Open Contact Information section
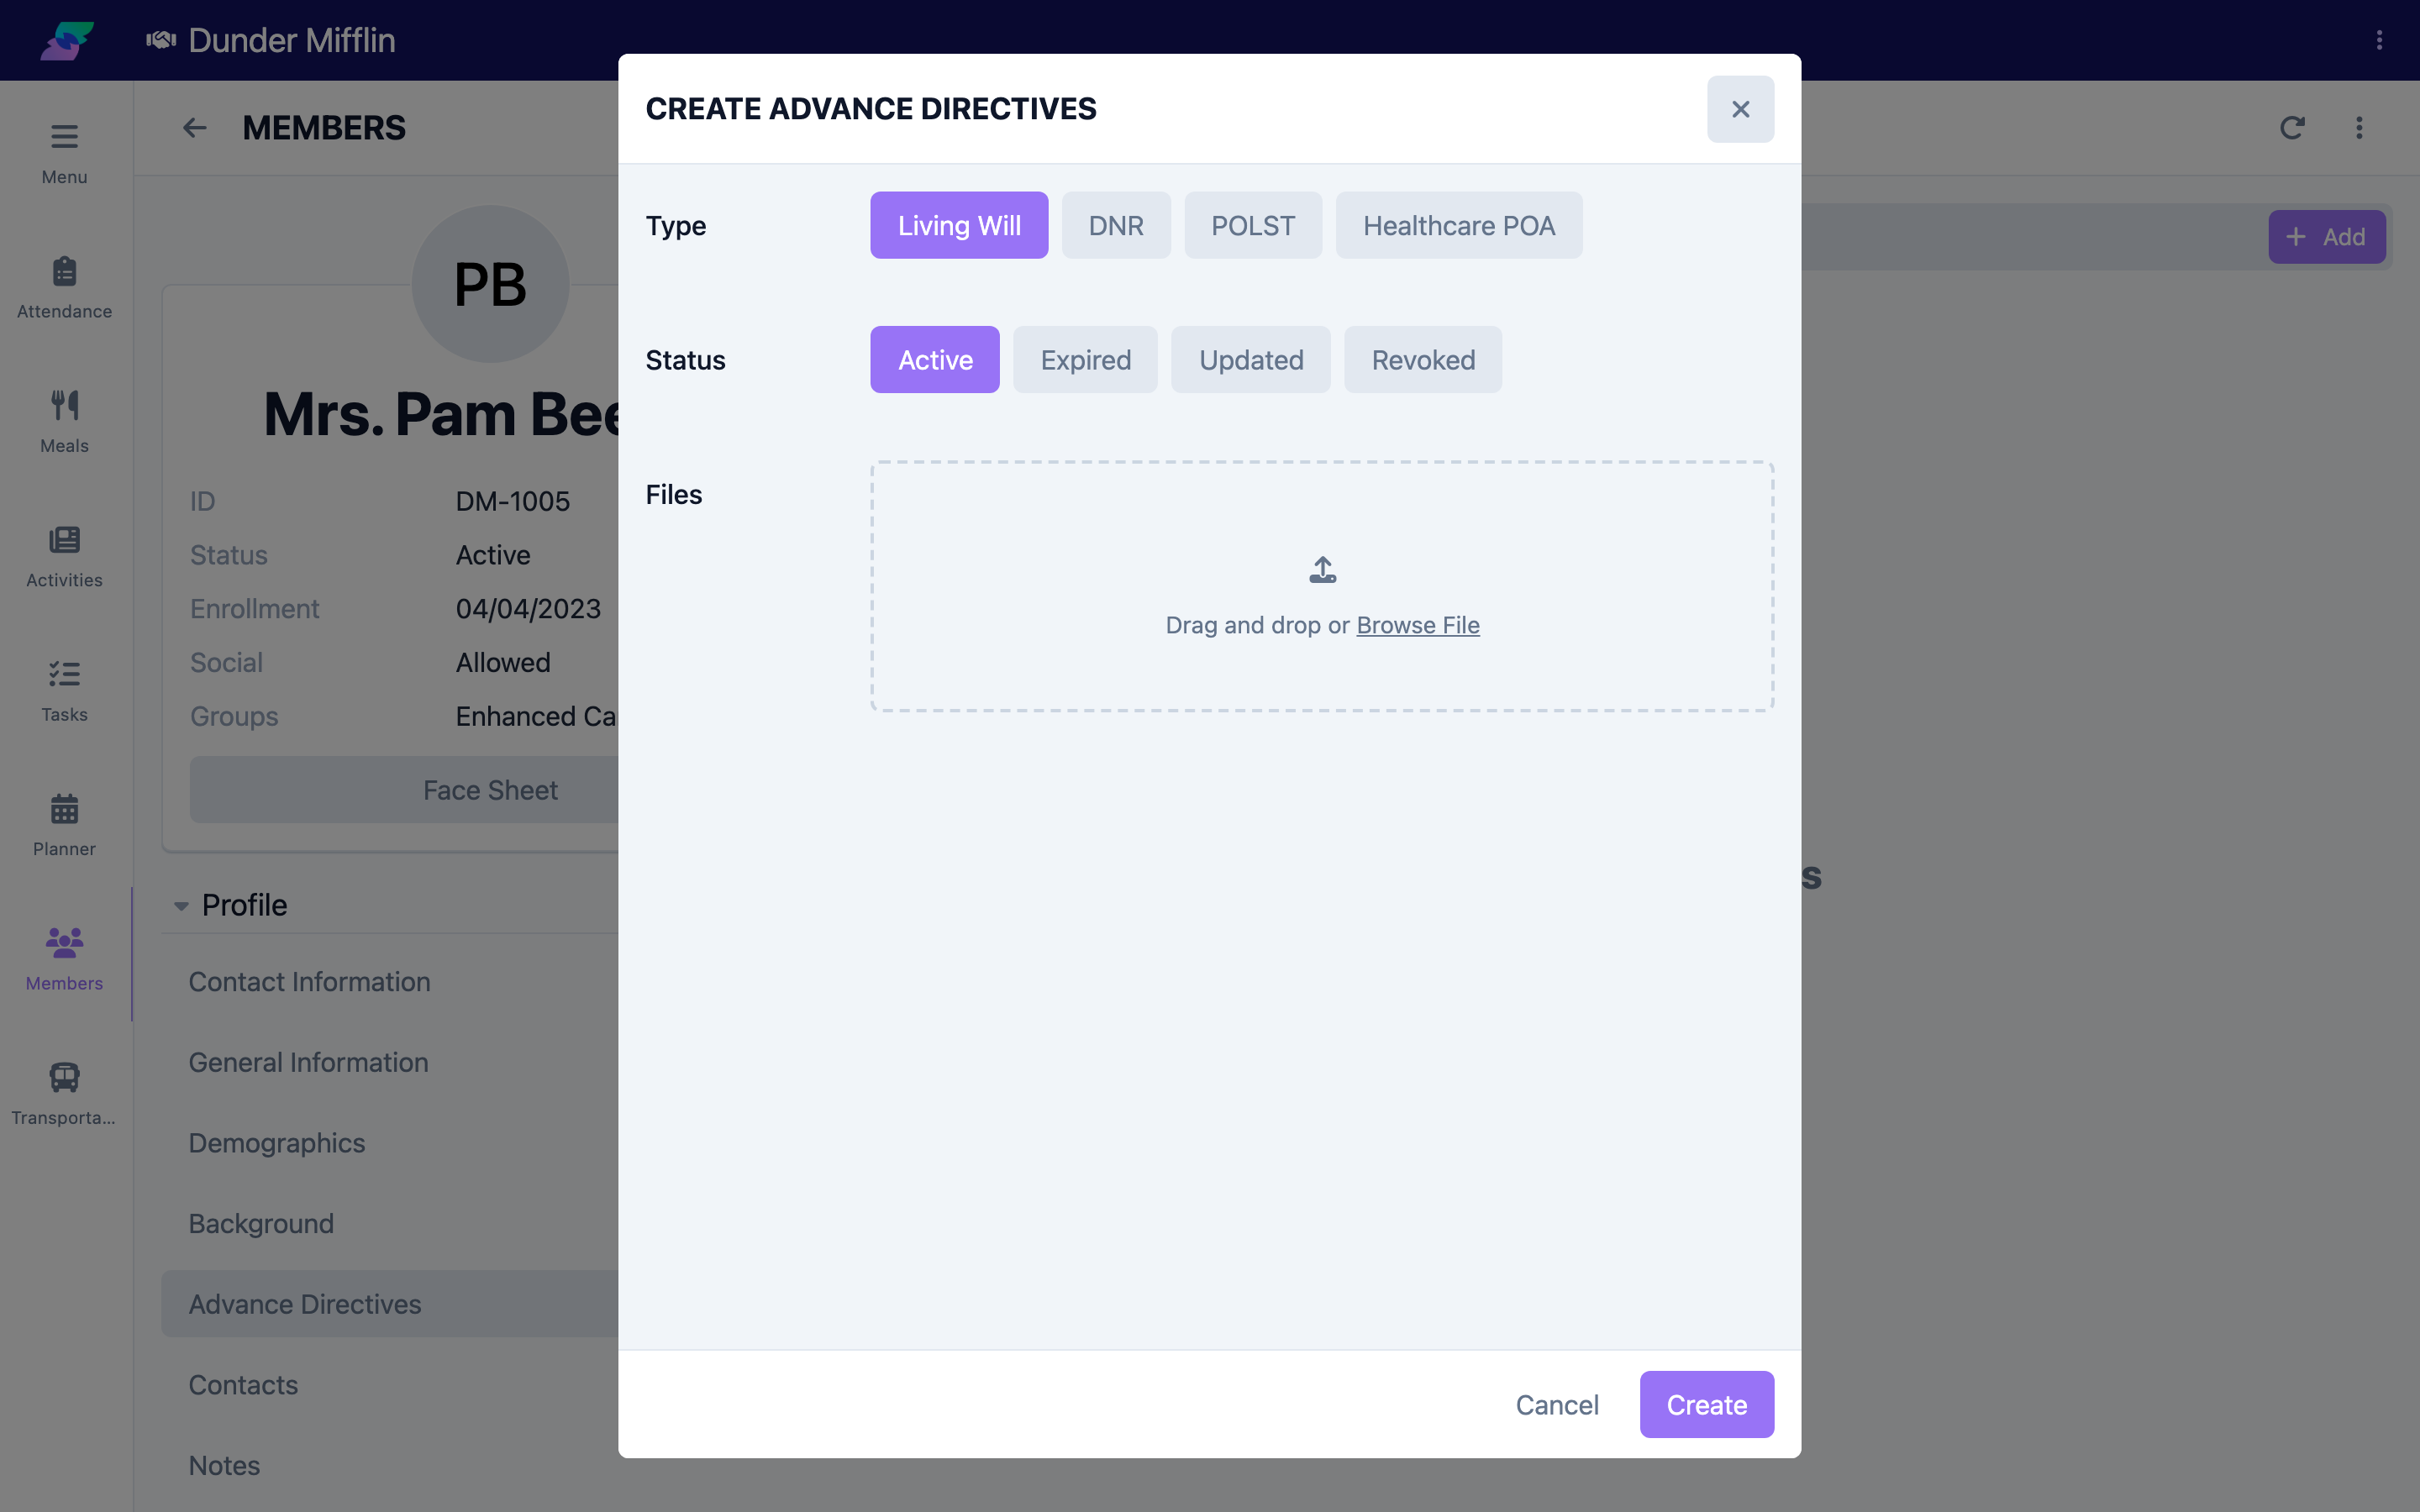This screenshot has height=1512, width=2420. [x=309, y=982]
